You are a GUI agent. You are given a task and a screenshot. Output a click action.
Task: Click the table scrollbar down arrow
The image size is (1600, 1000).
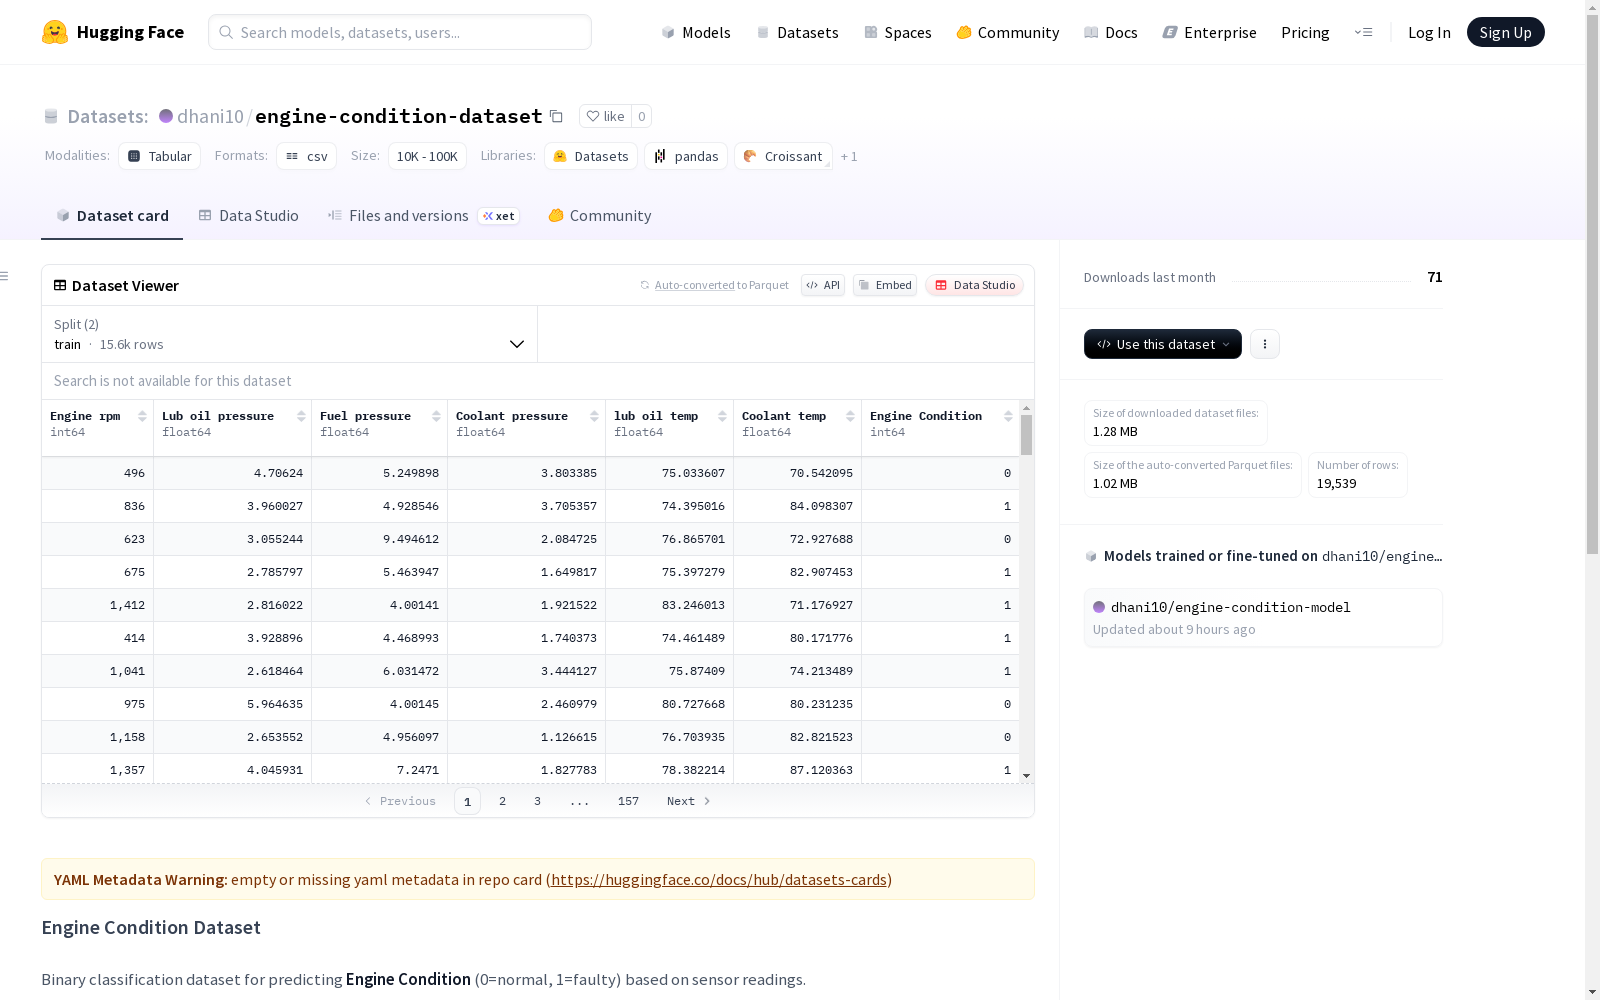pyautogui.click(x=1026, y=776)
